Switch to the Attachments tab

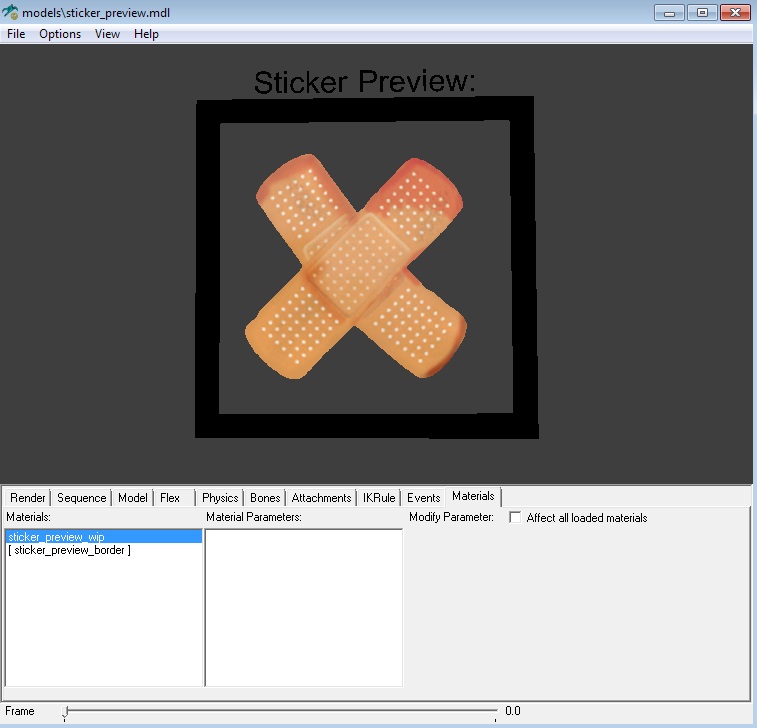322,498
